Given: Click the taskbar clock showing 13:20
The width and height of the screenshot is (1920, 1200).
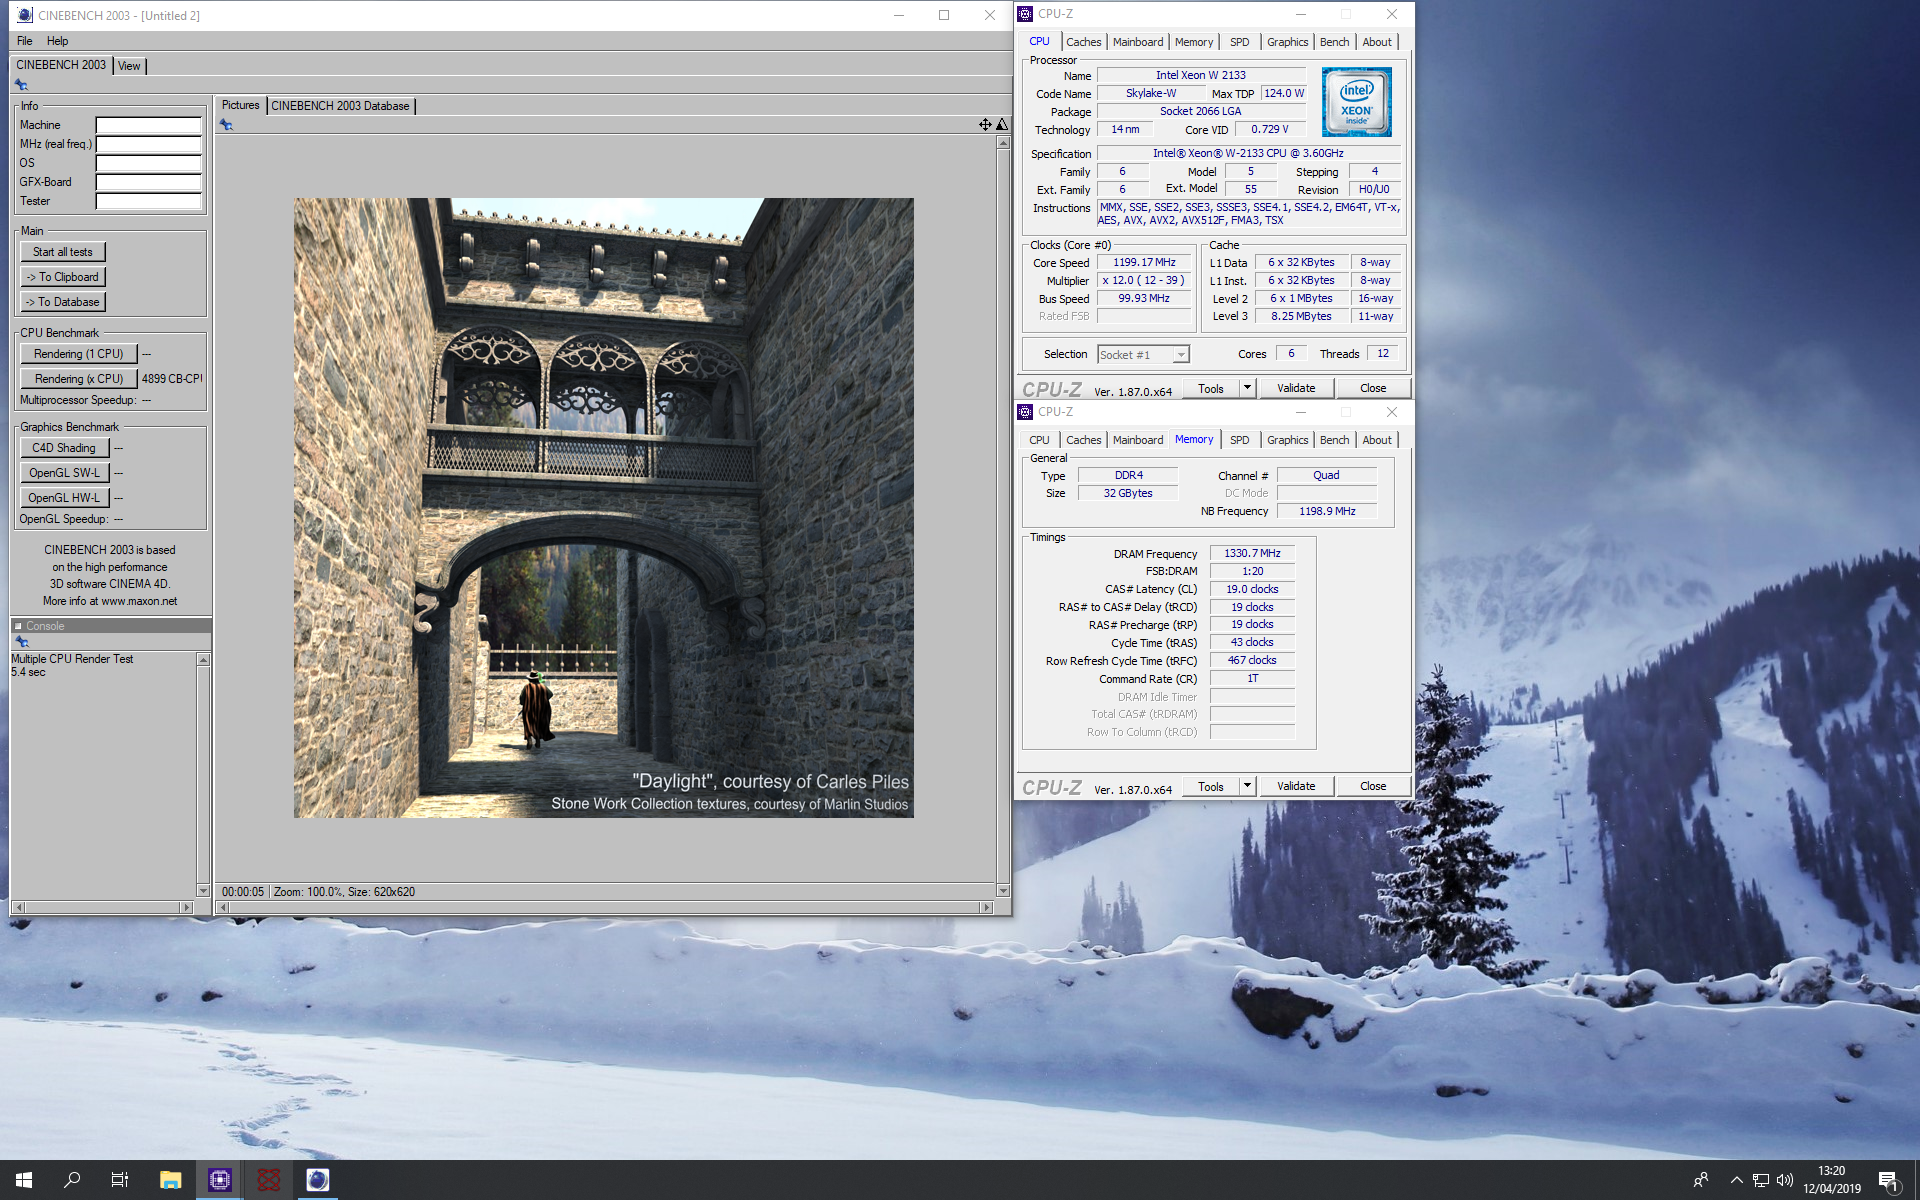Looking at the screenshot, I should [x=1832, y=1180].
